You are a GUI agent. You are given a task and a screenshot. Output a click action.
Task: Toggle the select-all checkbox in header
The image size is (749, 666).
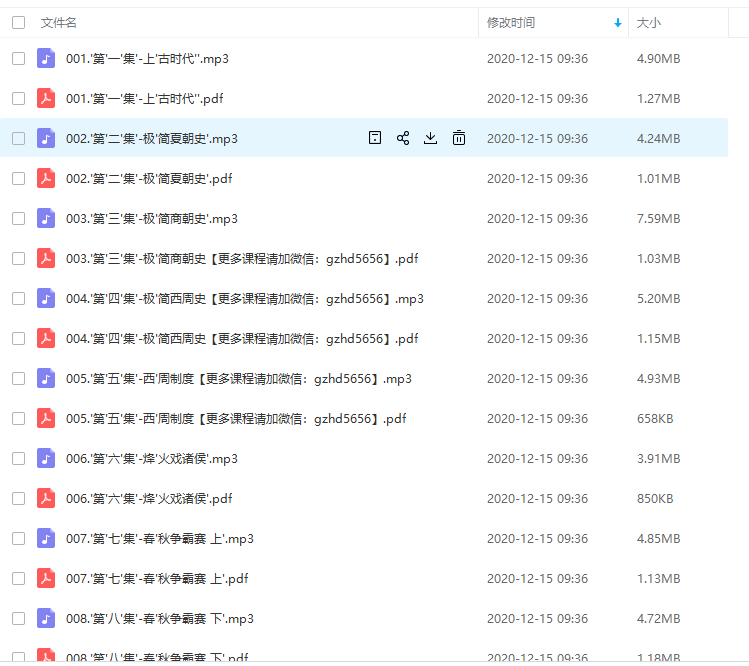18,22
